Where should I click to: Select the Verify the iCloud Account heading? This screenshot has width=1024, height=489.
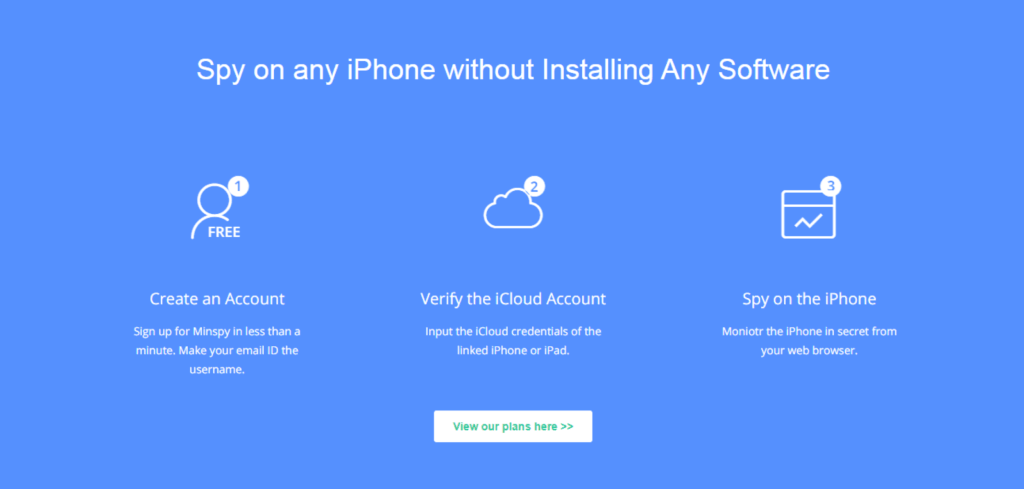click(513, 299)
